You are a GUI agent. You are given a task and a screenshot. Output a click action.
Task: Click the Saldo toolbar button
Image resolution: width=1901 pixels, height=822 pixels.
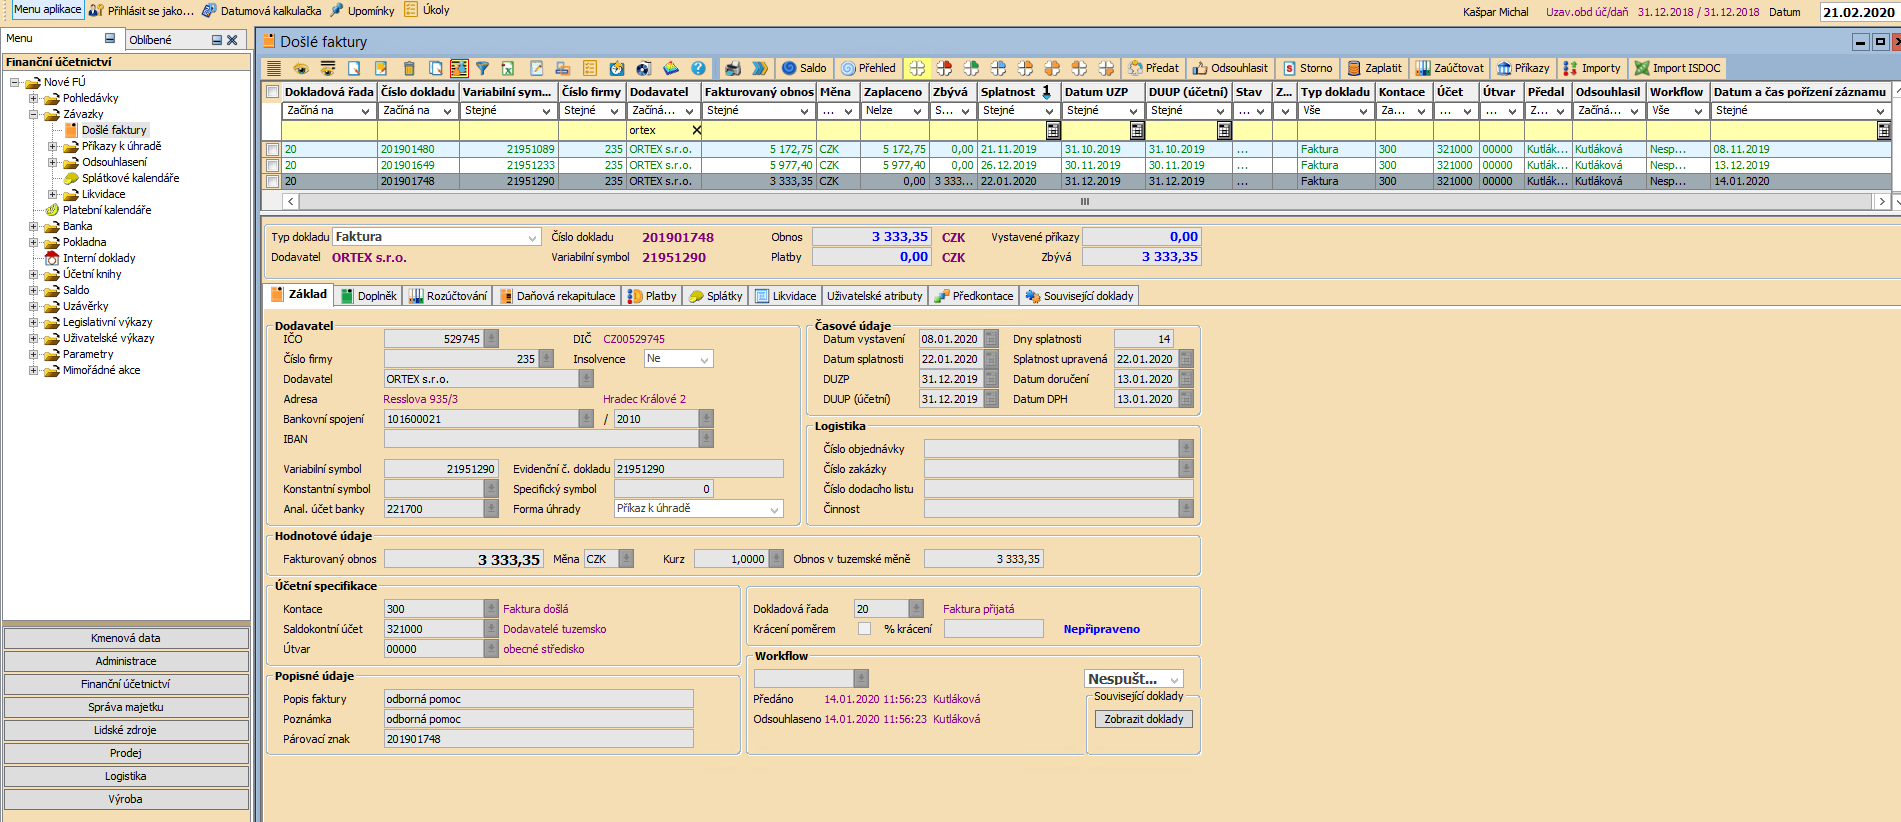point(804,68)
